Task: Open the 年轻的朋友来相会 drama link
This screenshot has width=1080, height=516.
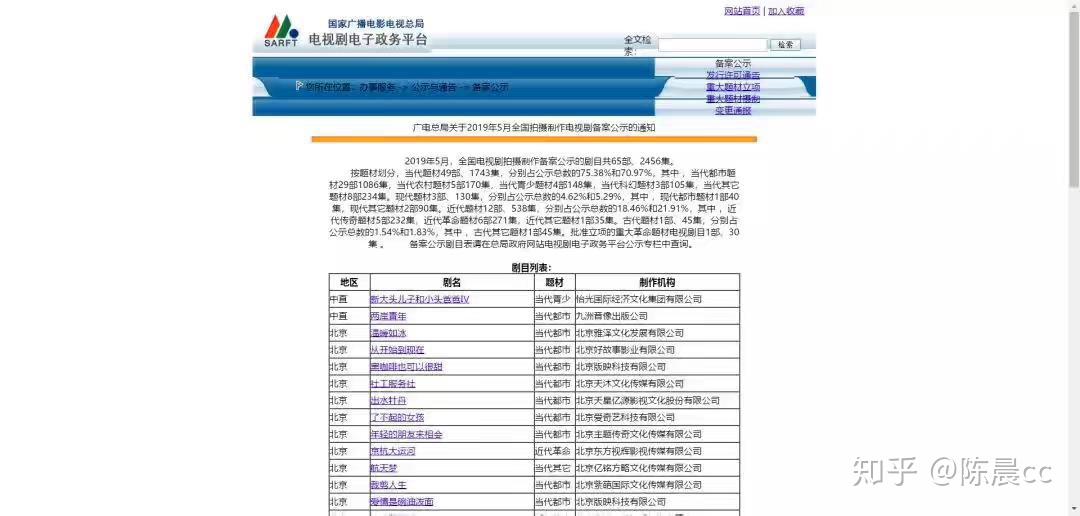Action: click(406, 434)
